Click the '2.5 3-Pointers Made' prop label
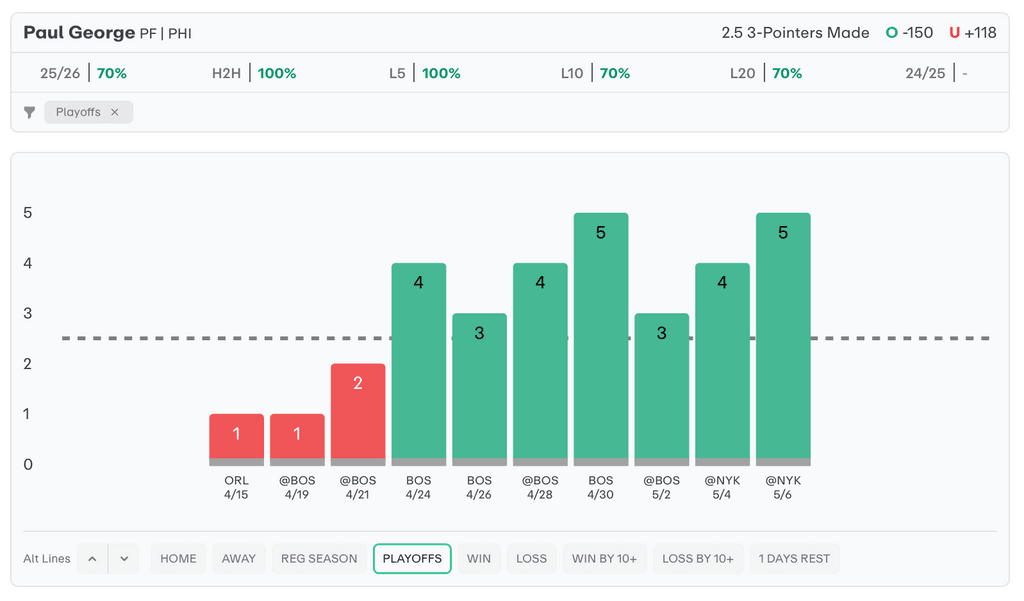This screenshot has width=1024, height=601. 795,33
